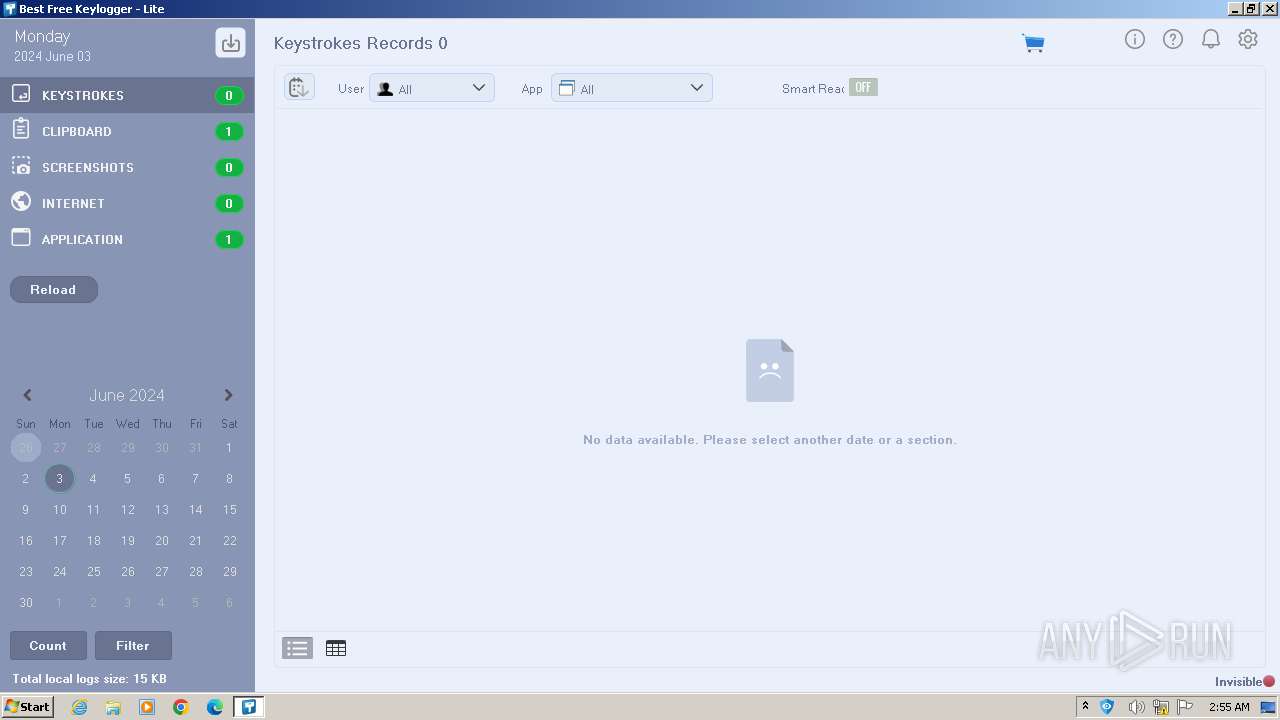
Task: Select the APPLICATION section
Action: (127, 239)
